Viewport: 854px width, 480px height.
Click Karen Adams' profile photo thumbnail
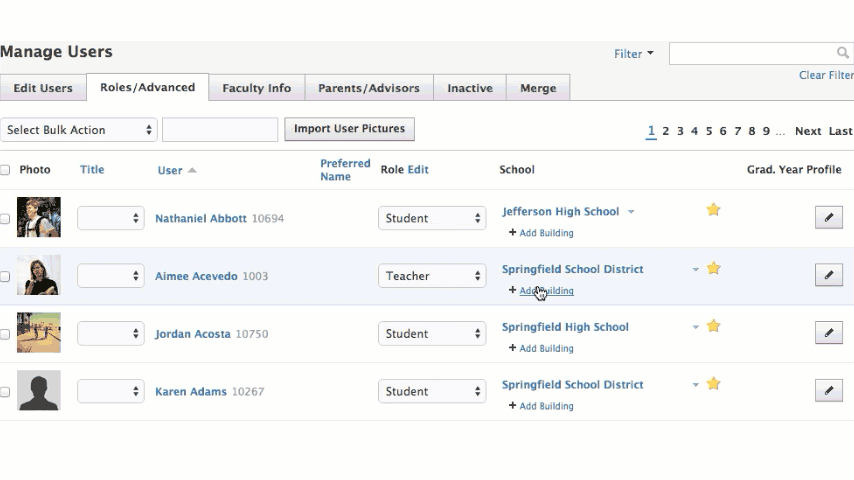(x=39, y=391)
